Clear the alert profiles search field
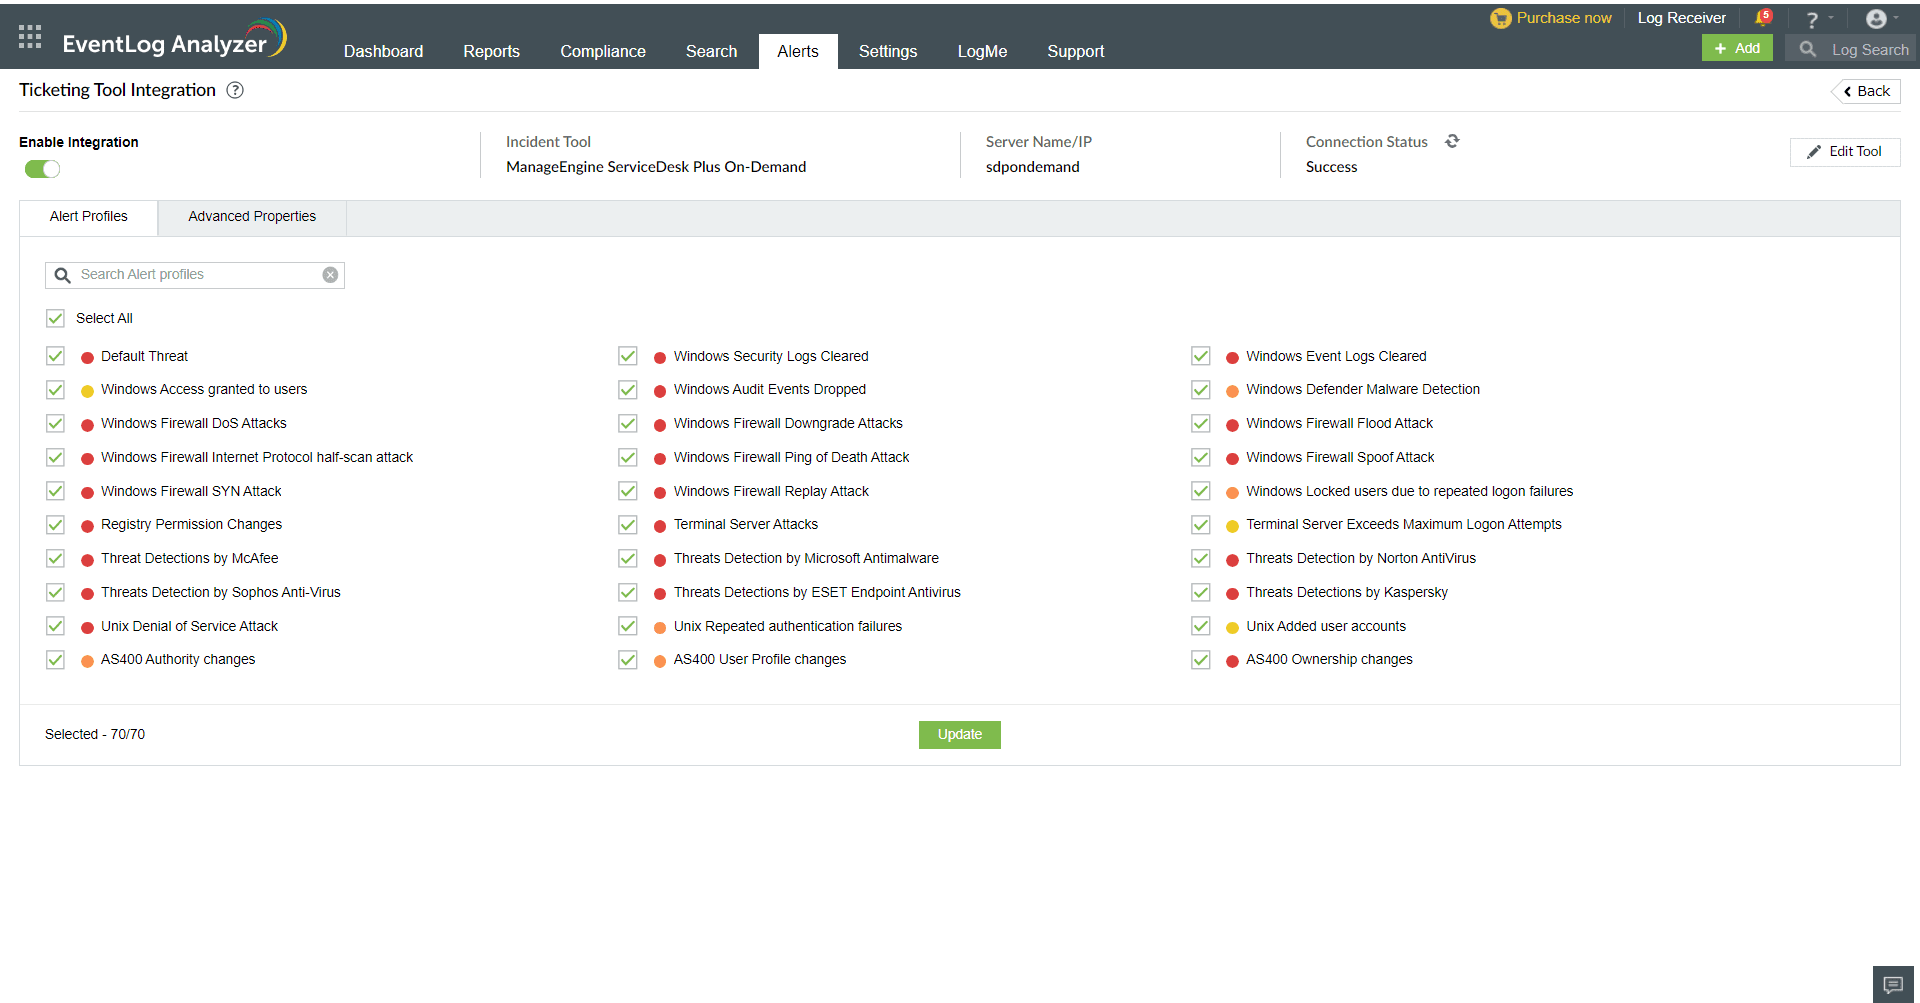Screen dimensions: 1920x1003 [x=330, y=274]
